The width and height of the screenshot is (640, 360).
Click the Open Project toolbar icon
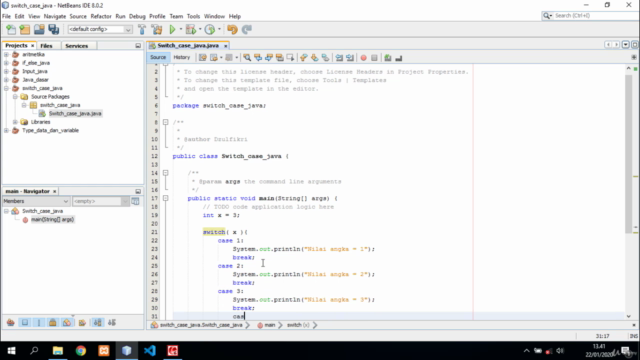(x=39, y=29)
